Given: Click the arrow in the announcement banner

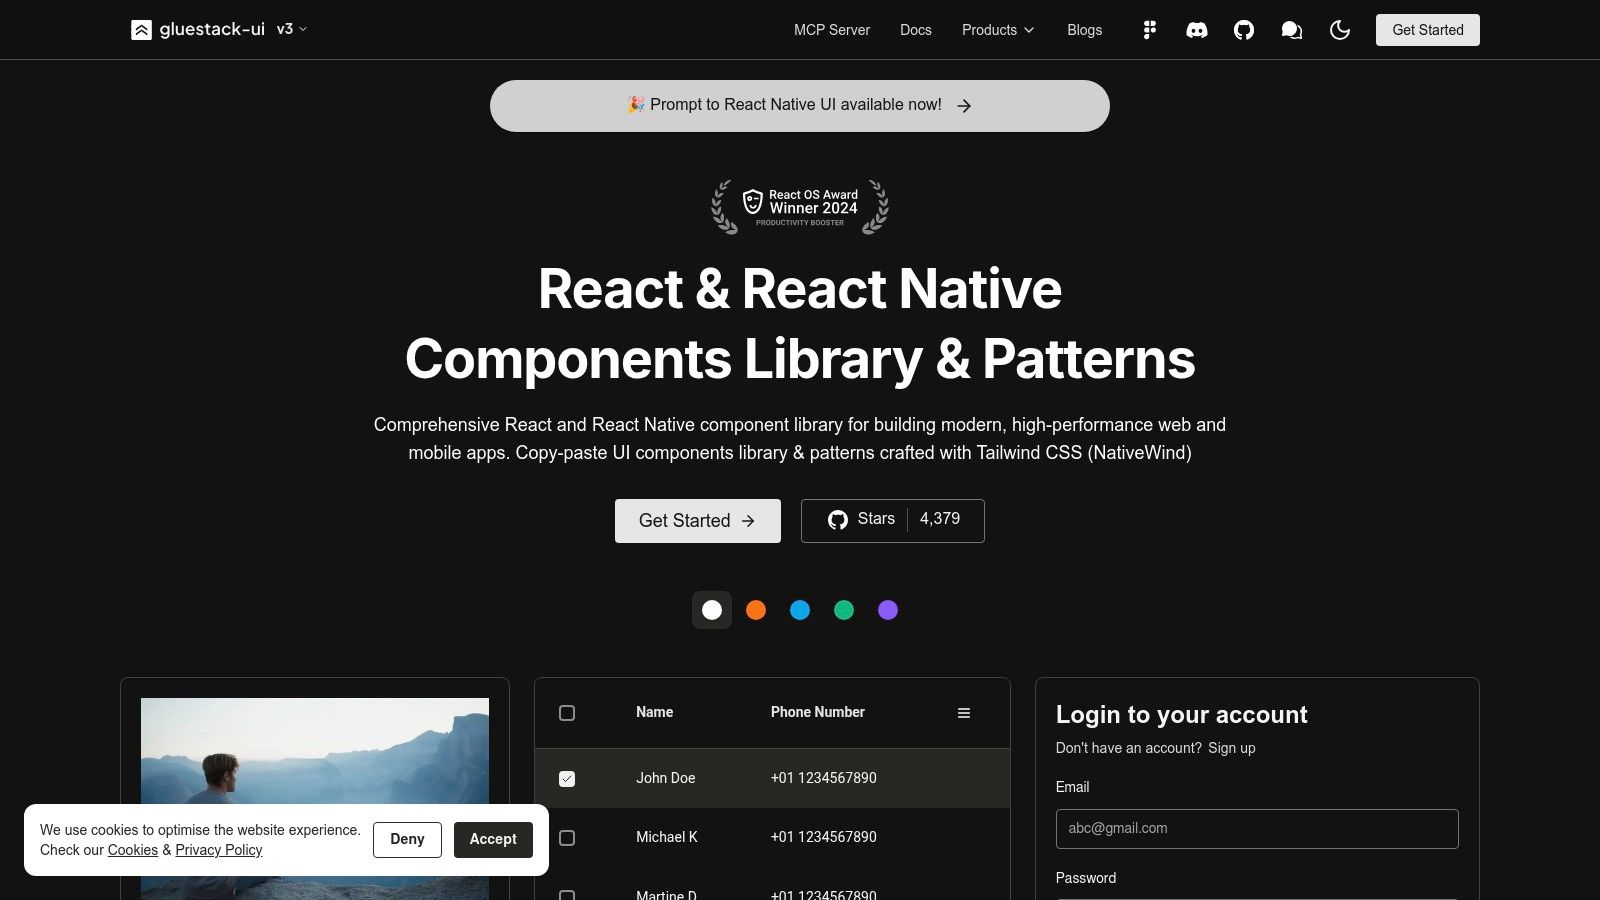Looking at the screenshot, I should click(964, 106).
